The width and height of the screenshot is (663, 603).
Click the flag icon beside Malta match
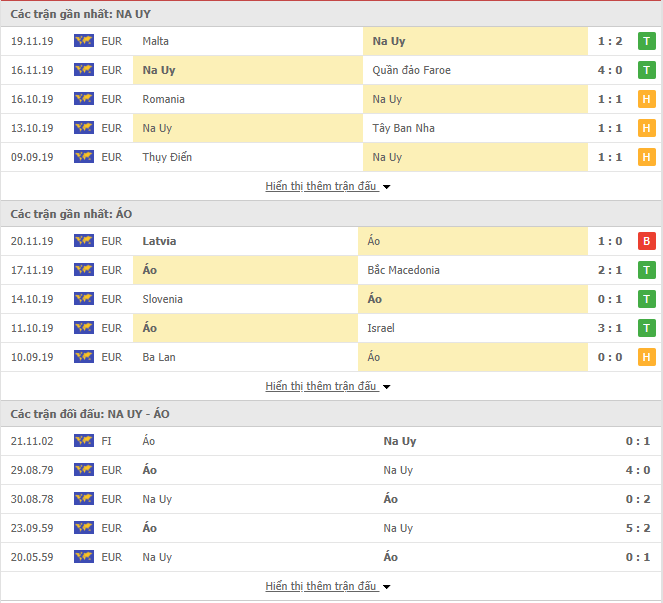83,42
